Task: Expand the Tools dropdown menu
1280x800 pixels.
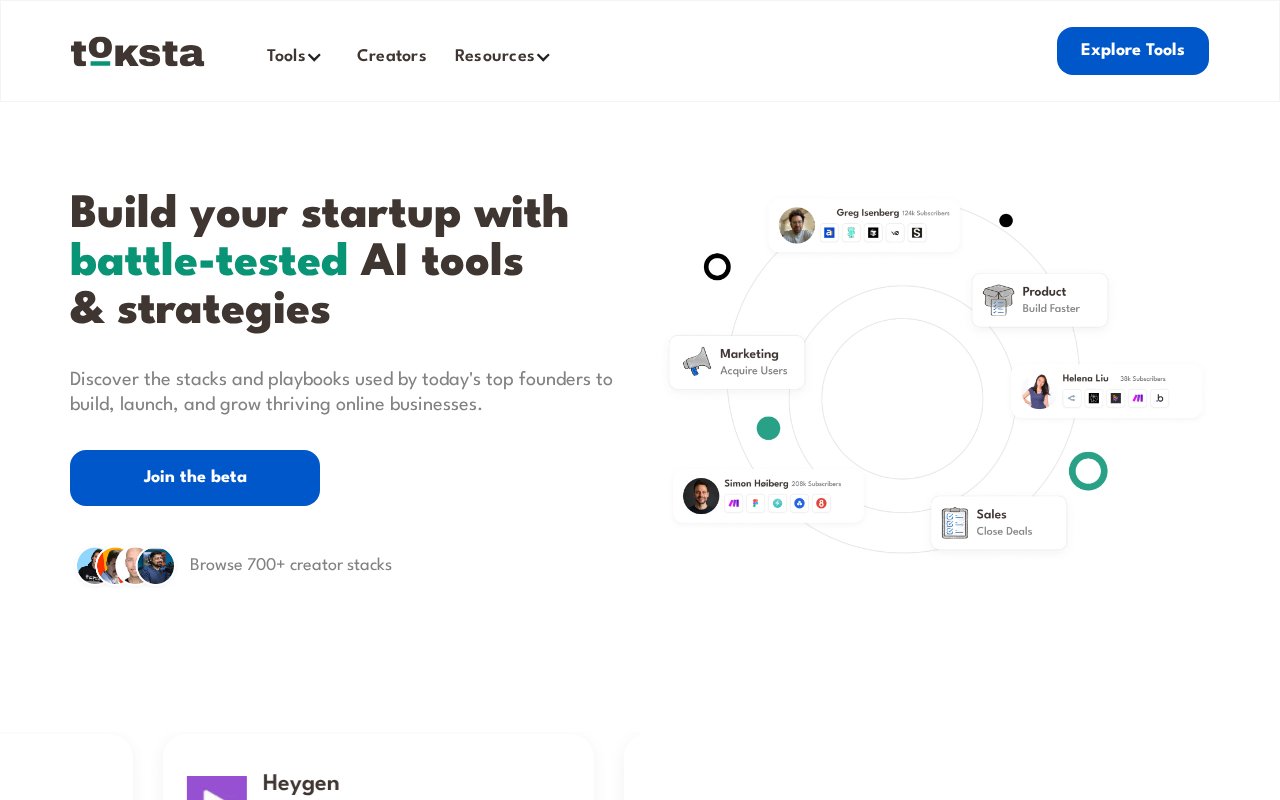Action: 293,56
